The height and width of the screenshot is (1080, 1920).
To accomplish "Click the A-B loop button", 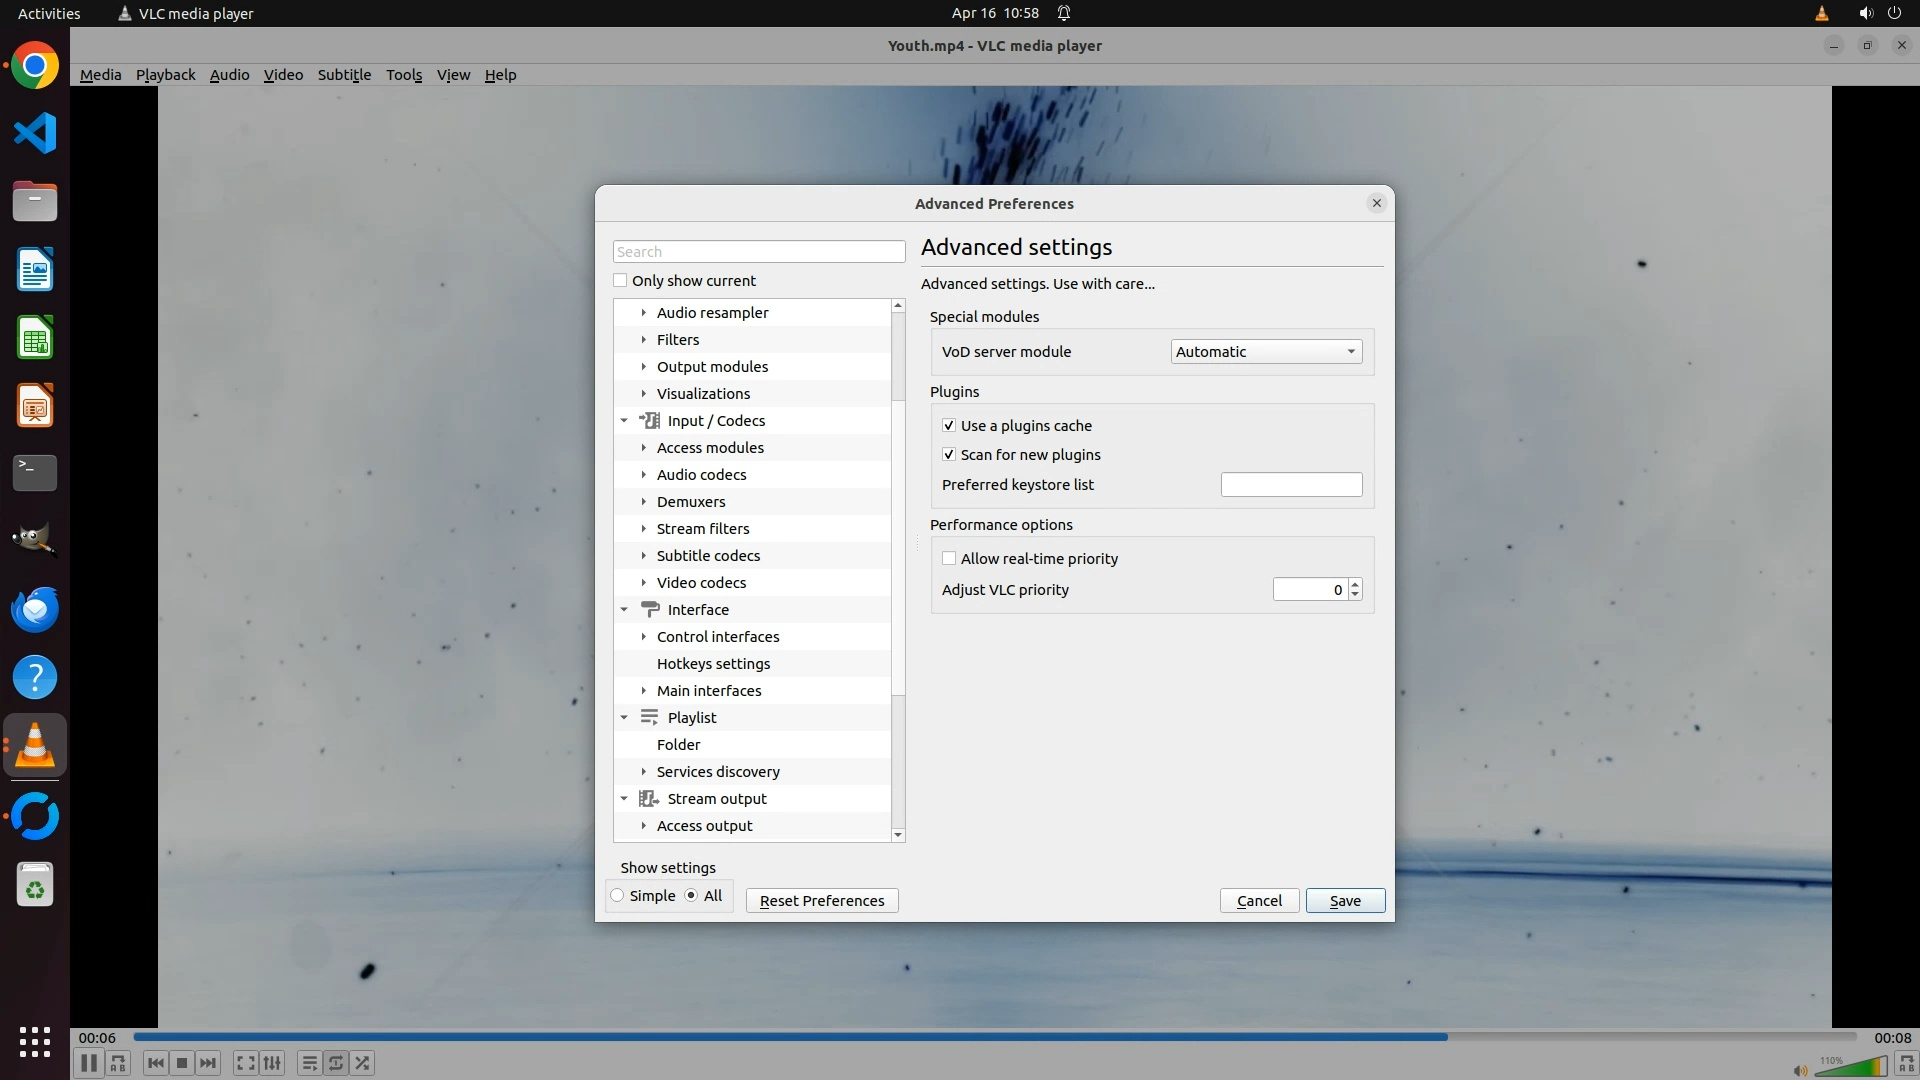I will (118, 1063).
